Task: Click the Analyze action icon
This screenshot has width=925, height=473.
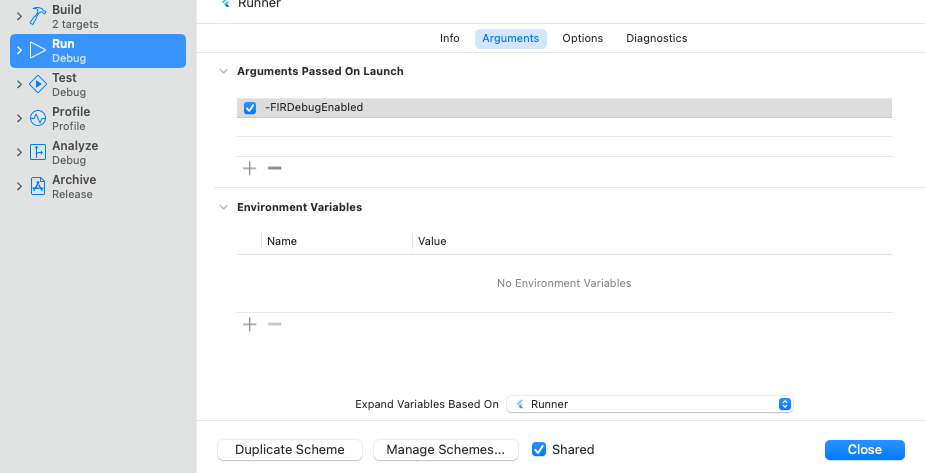Action: pos(38,152)
